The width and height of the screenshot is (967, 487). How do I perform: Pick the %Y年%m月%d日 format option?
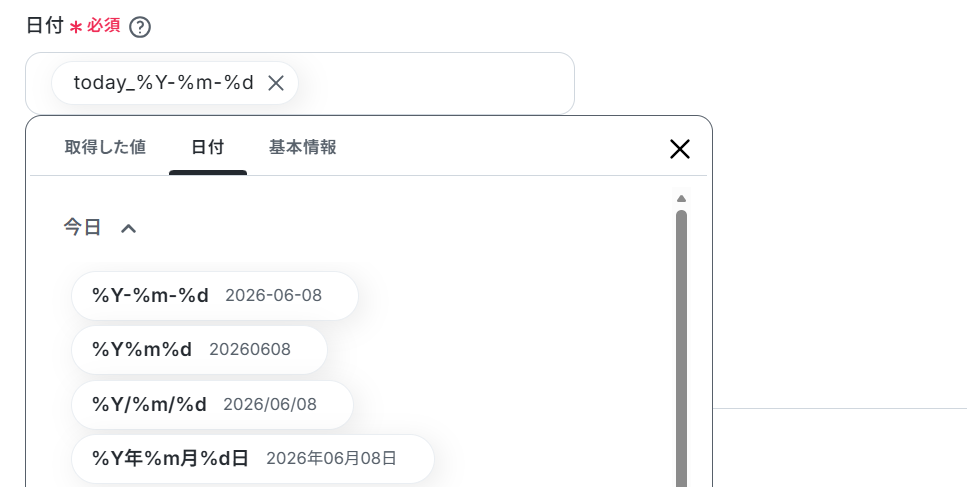pos(253,459)
